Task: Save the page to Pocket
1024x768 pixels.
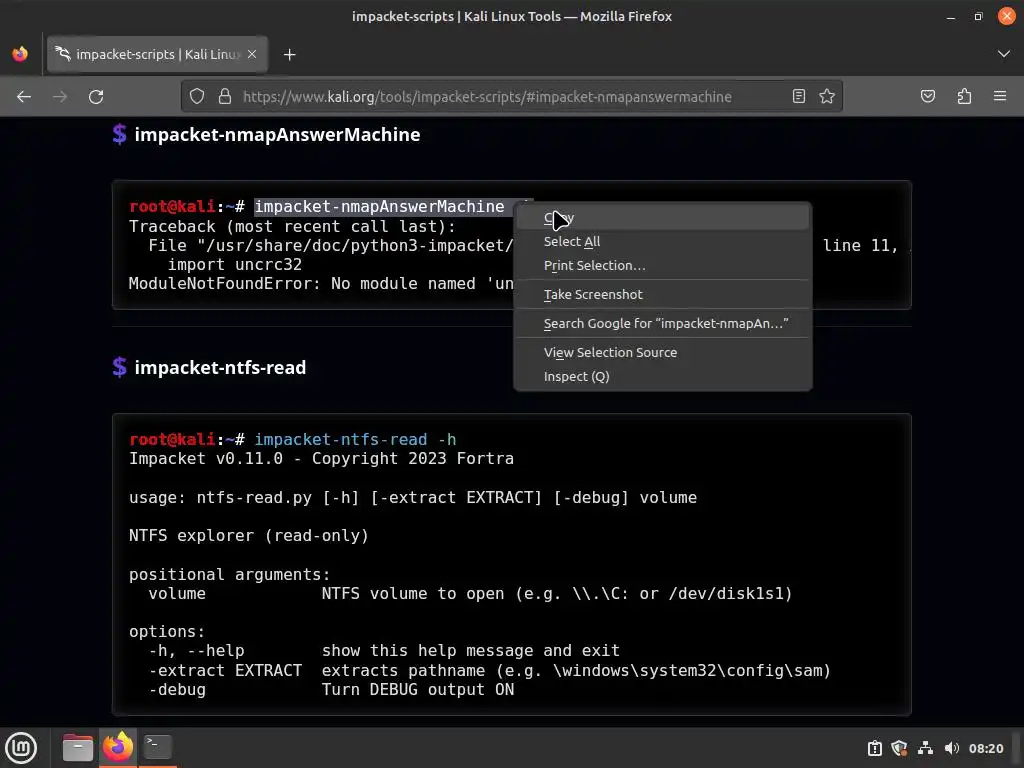Action: coord(927,97)
